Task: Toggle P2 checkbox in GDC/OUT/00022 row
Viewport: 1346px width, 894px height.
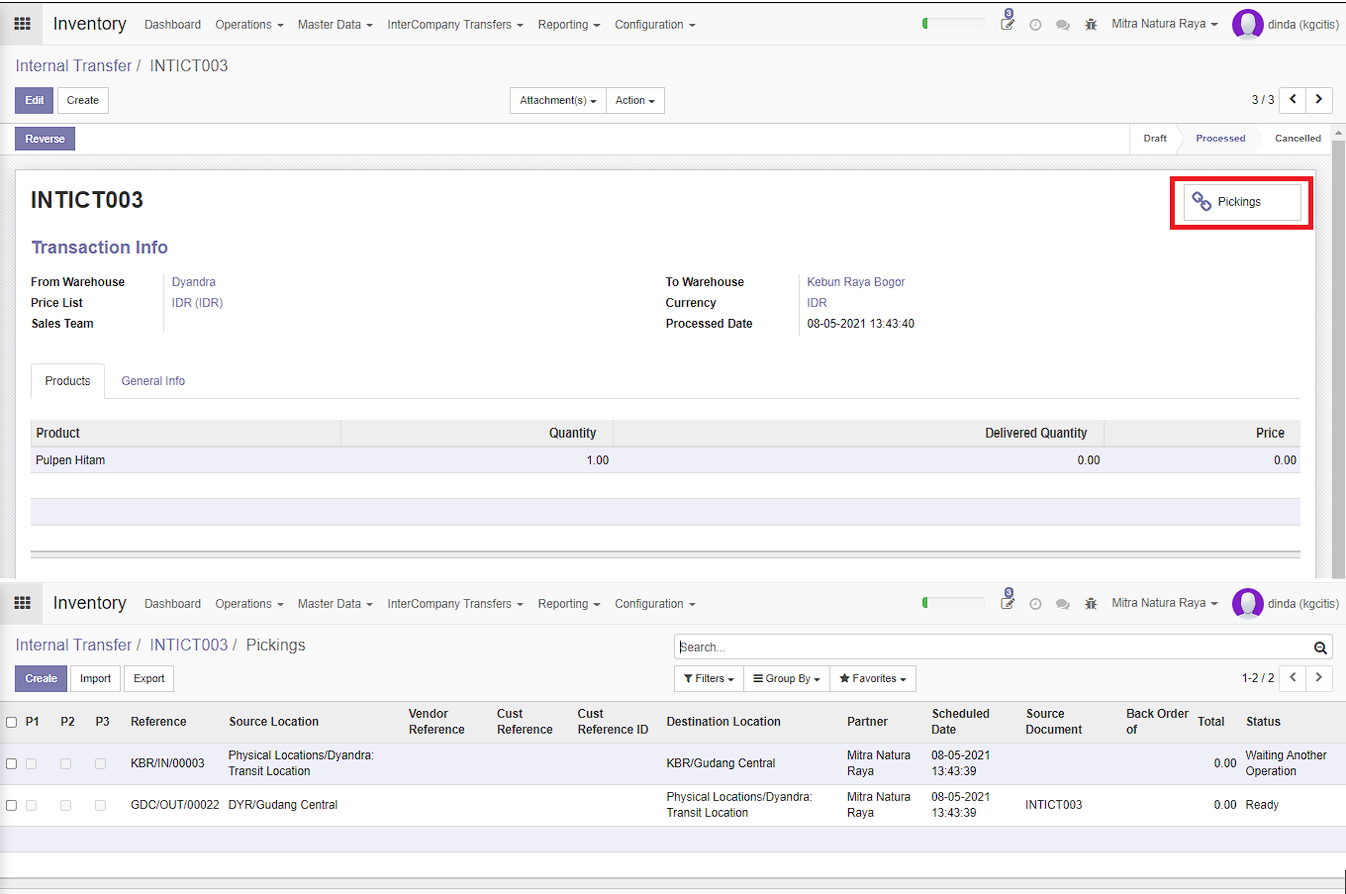Action: [66, 805]
